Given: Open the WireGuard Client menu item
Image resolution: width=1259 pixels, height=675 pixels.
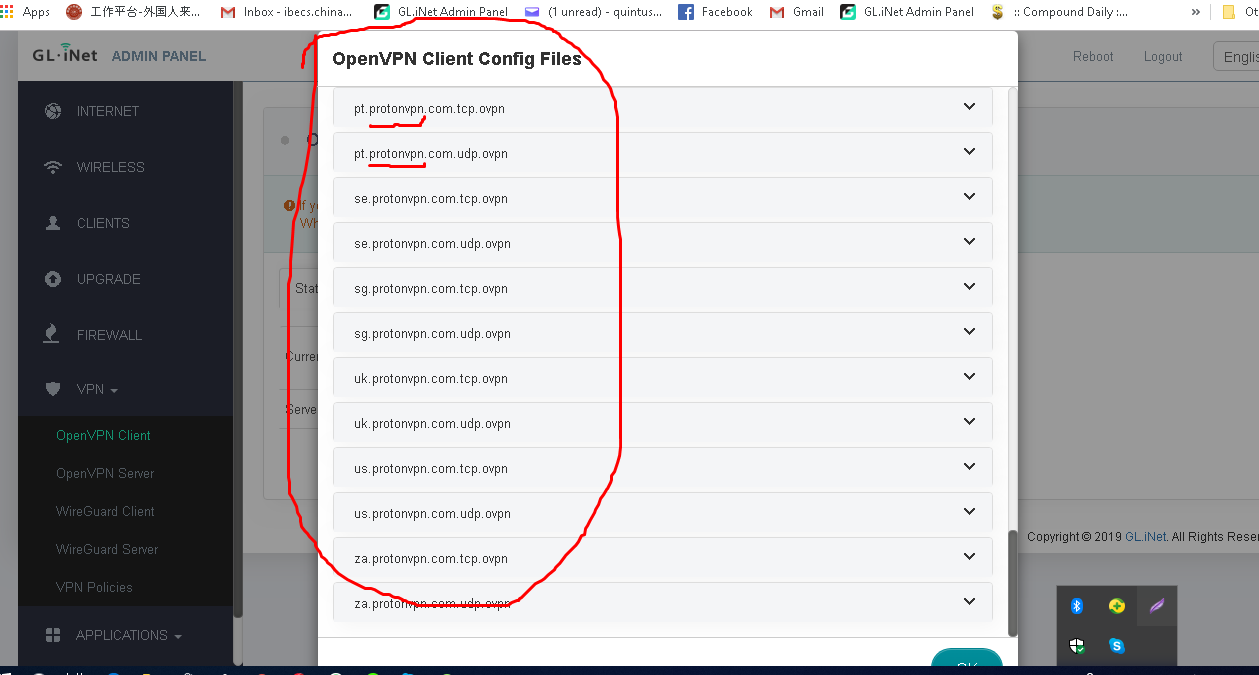Looking at the screenshot, I should 105,511.
